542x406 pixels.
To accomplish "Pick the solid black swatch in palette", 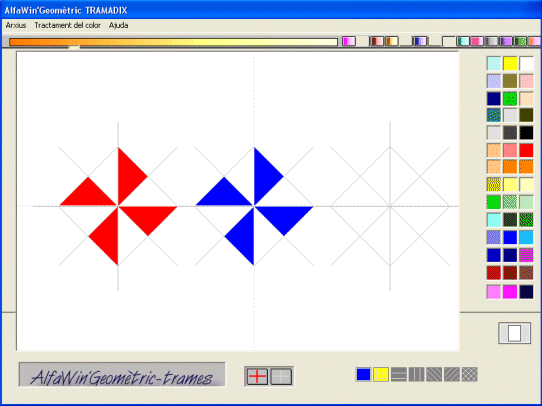I will [x=526, y=133].
